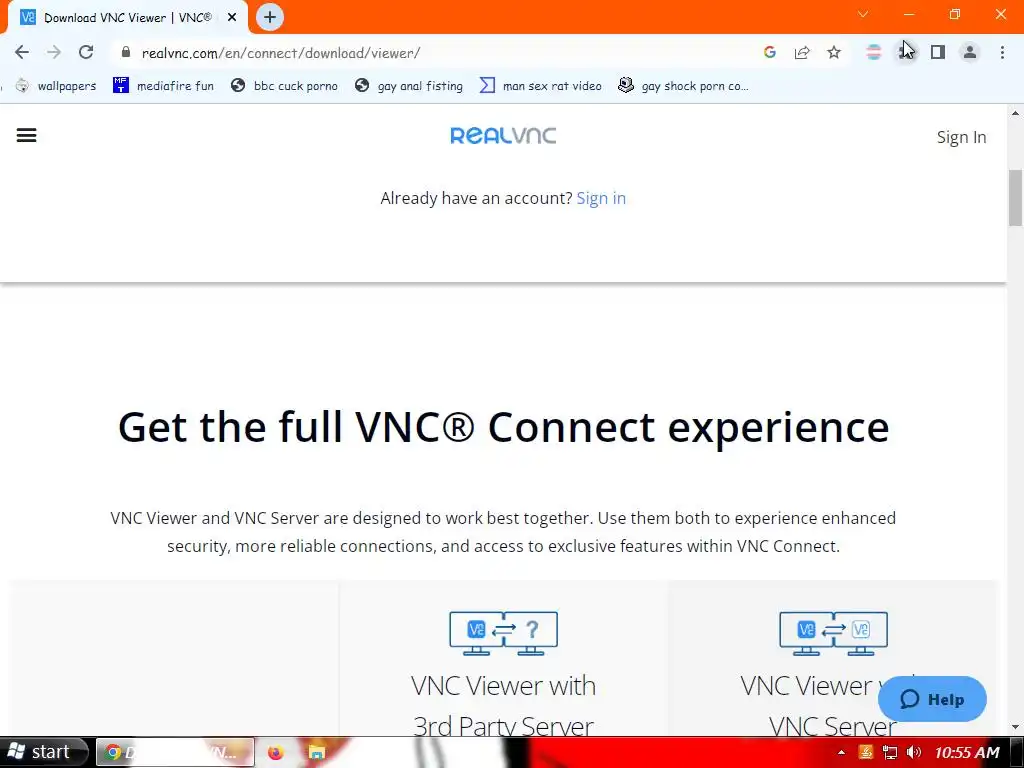Click the blue Sign in link
The height and width of the screenshot is (768, 1024).
point(601,198)
